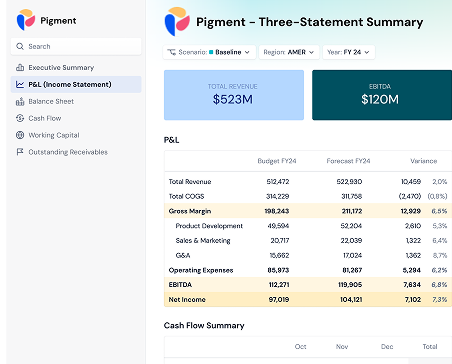The width and height of the screenshot is (452, 364).
Task: Click EBITDA budget value 112,271
Action: point(279,285)
